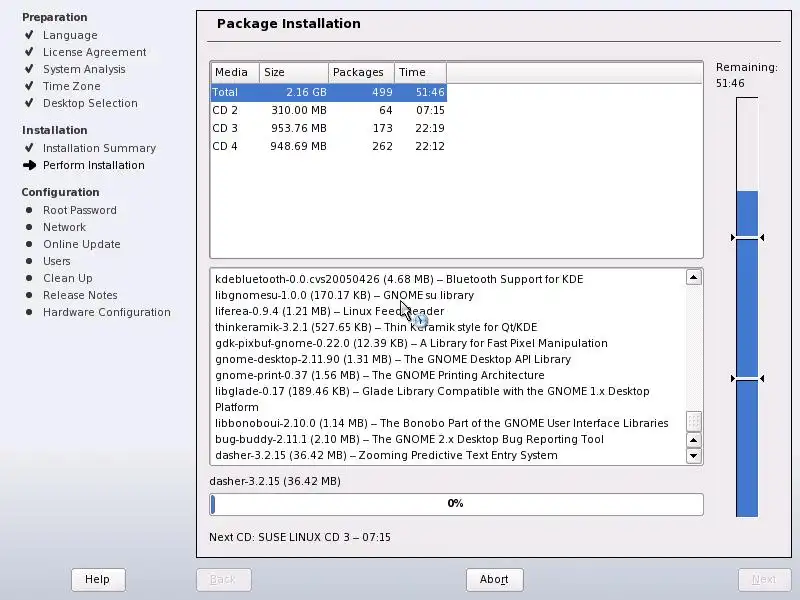The height and width of the screenshot is (600, 800).
Task: Click the gnome-print-0.37 log entry
Action: (x=380, y=376)
